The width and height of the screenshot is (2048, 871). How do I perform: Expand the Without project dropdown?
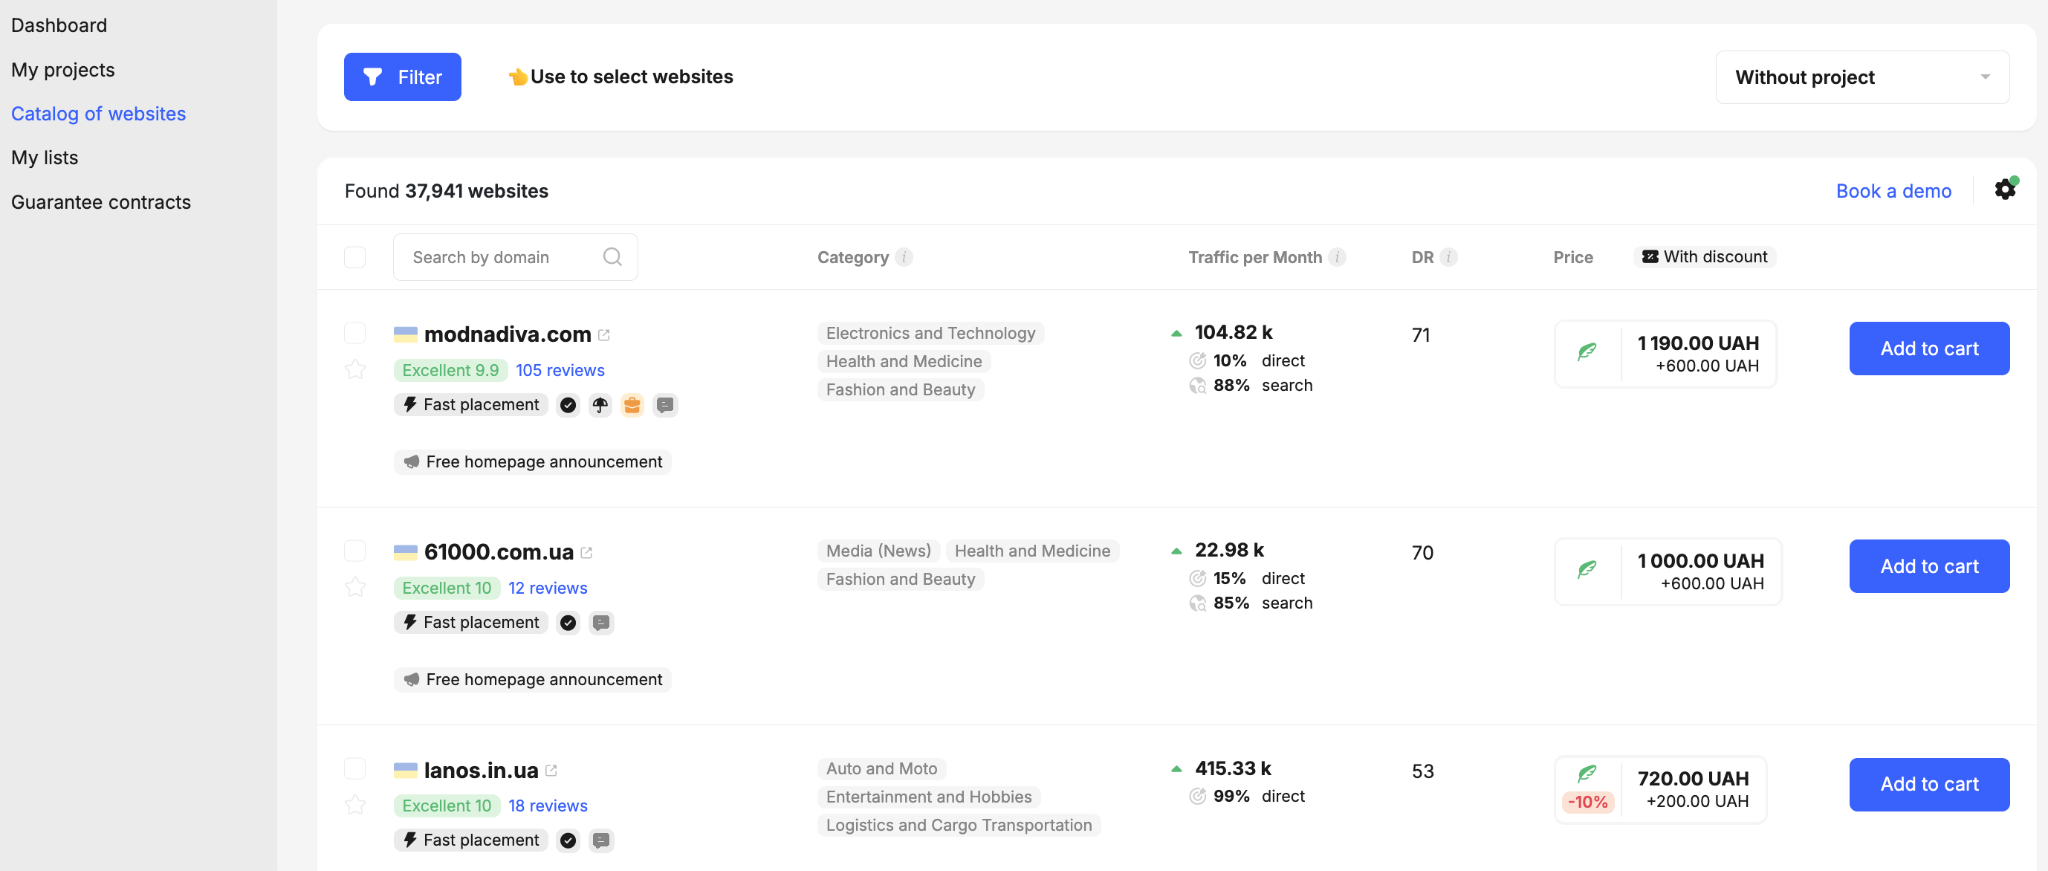click(1862, 77)
